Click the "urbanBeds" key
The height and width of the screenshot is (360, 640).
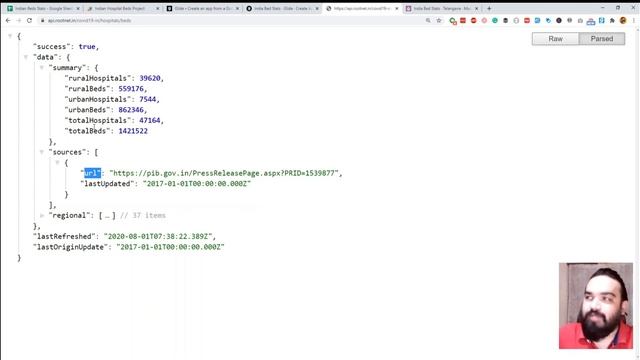[x=87, y=110]
